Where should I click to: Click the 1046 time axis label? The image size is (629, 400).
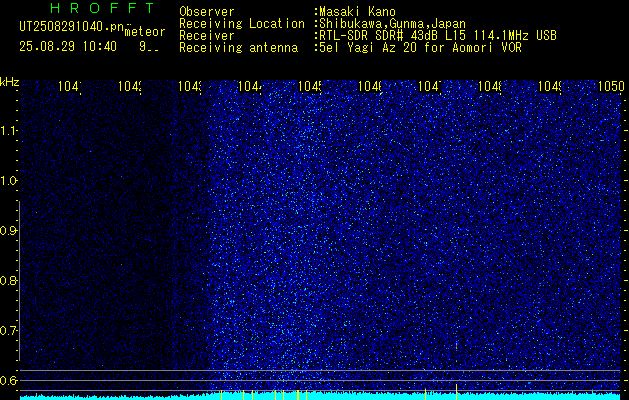click(x=370, y=86)
